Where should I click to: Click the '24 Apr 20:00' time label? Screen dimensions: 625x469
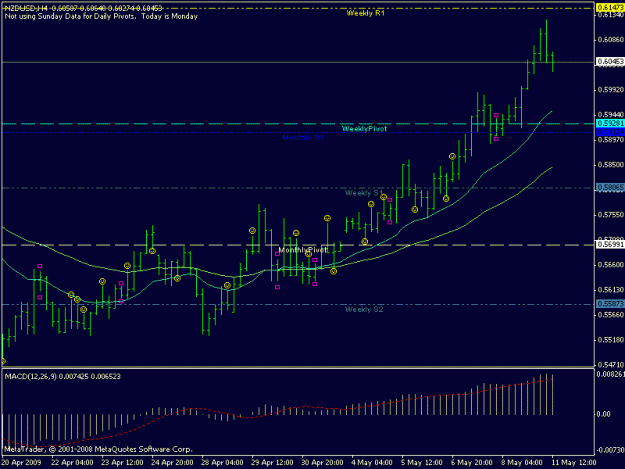tap(172, 463)
